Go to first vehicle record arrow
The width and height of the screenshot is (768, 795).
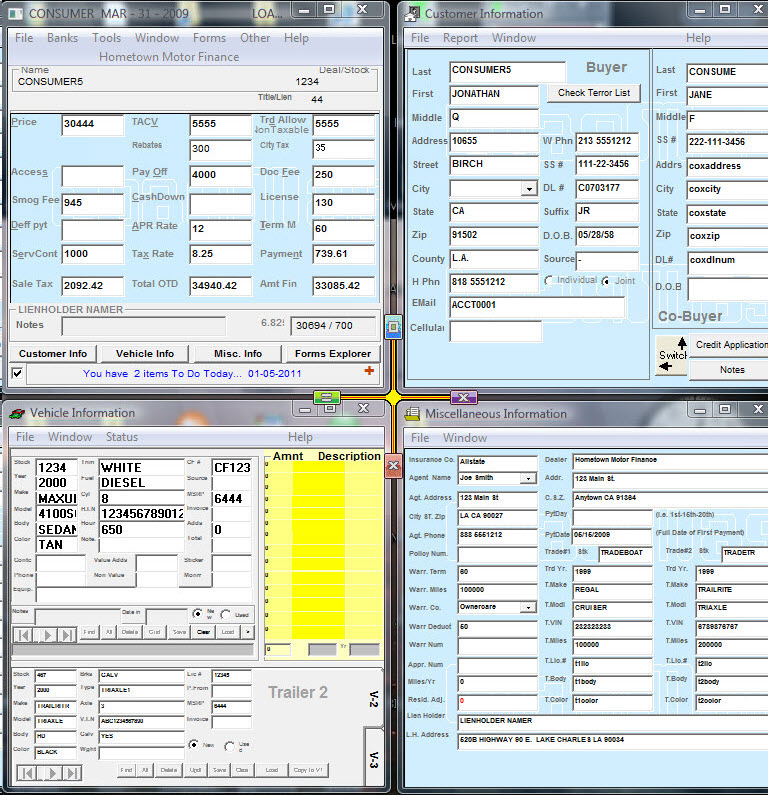click(x=22, y=635)
